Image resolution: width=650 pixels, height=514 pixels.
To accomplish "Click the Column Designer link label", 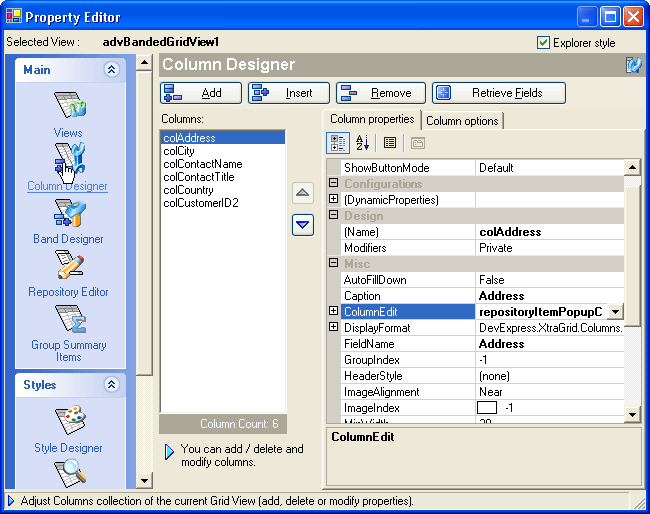I will (67, 186).
